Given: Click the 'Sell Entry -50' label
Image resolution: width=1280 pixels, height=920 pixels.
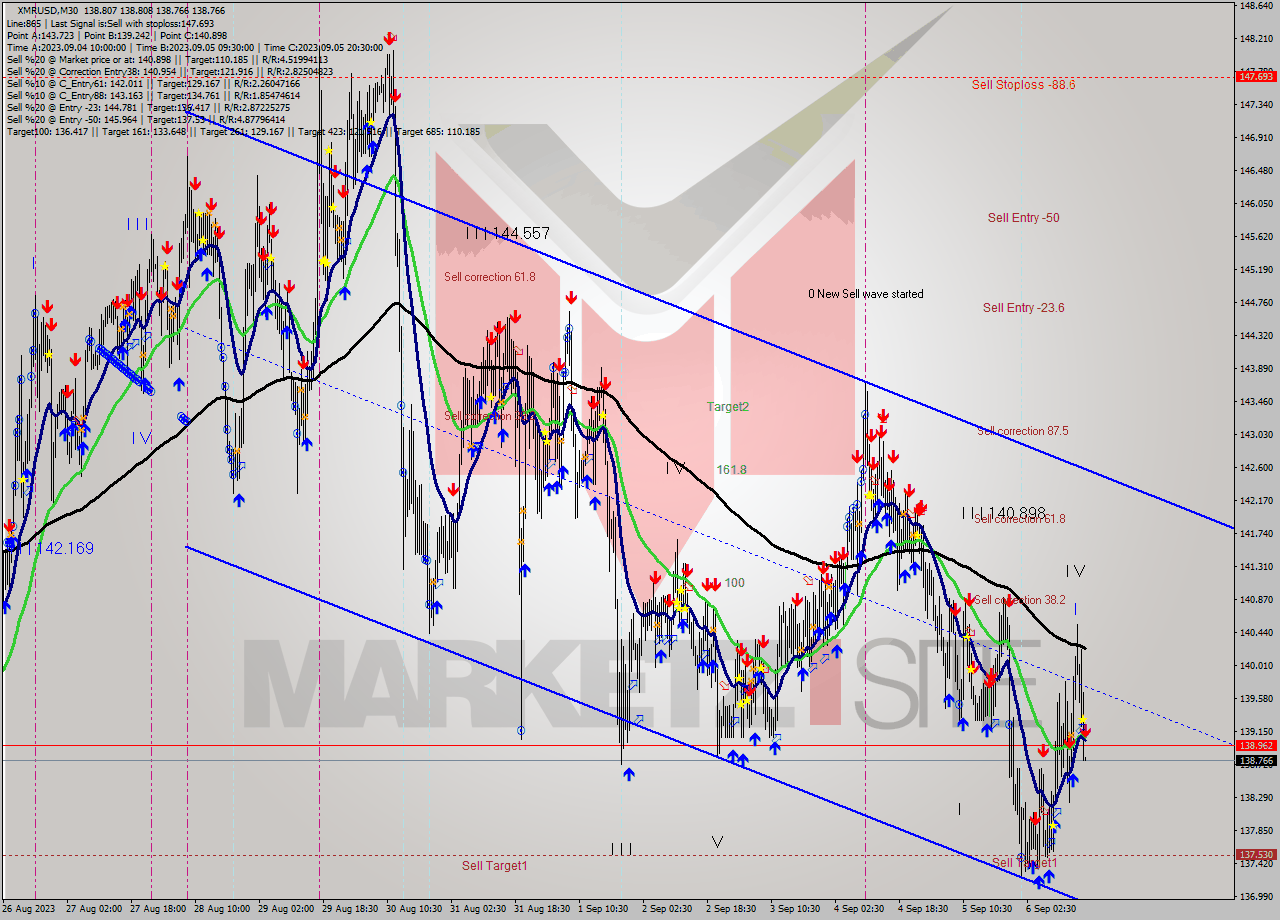Looking at the screenshot, I should point(1023,218).
